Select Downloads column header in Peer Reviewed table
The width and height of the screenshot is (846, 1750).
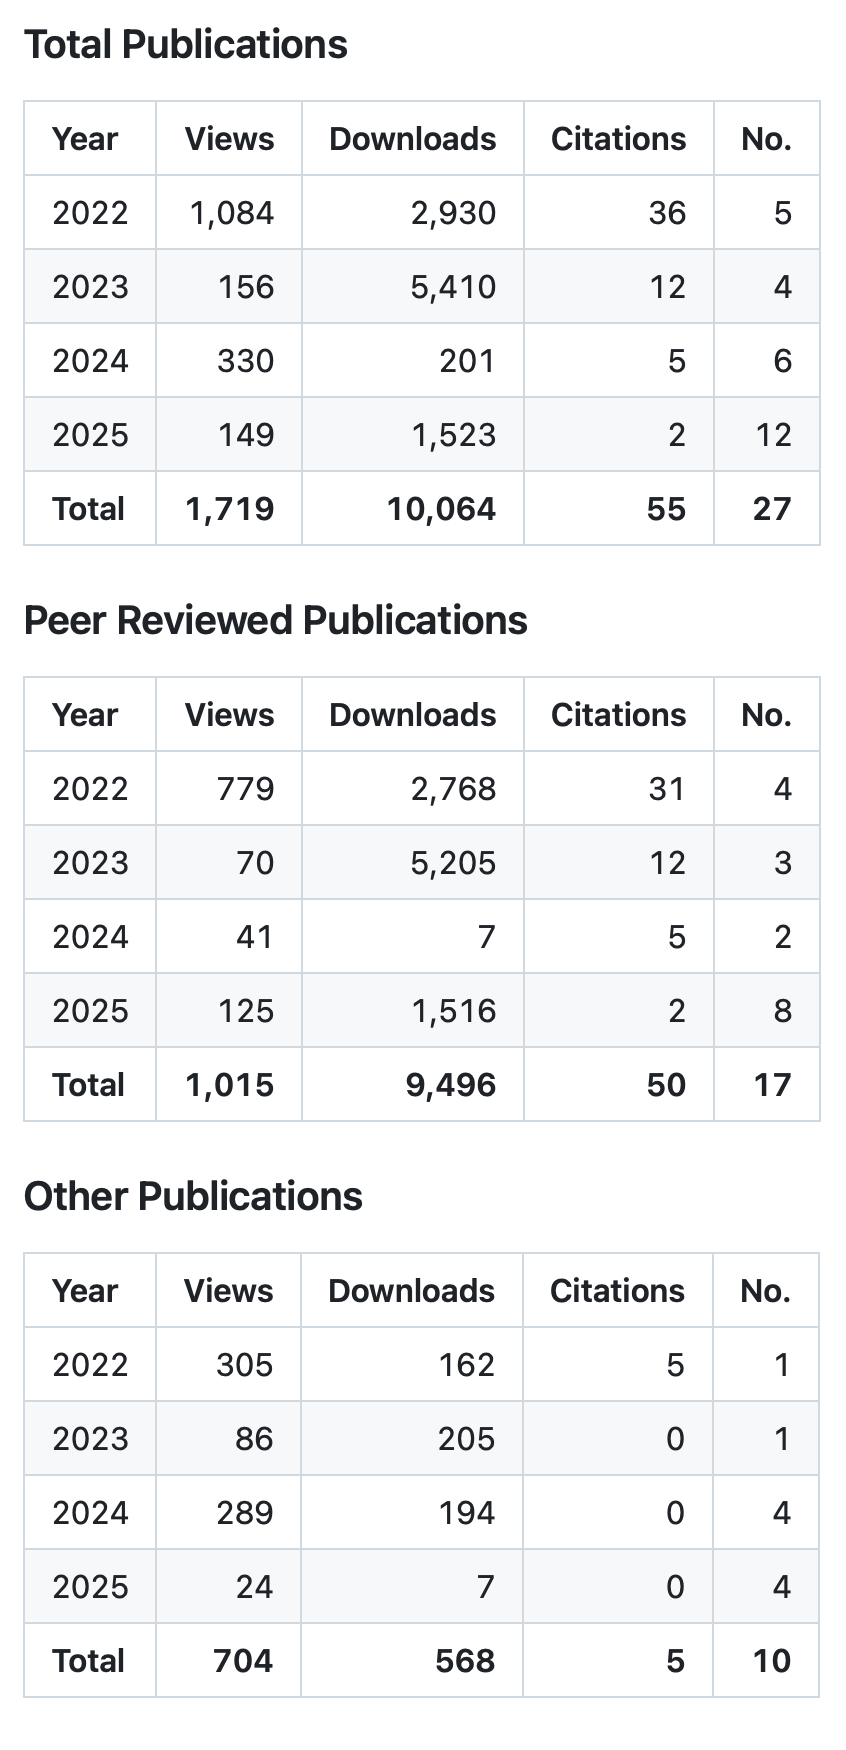point(412,715)
